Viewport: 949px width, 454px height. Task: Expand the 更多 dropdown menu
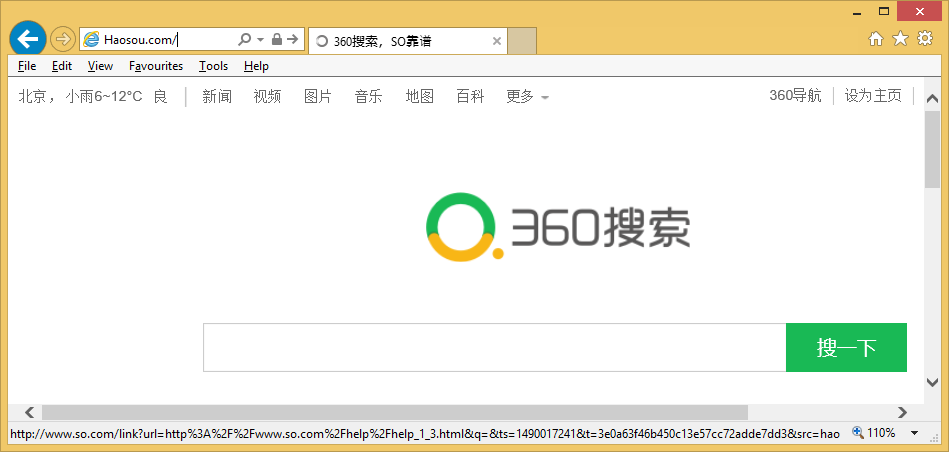click(527, 97)
